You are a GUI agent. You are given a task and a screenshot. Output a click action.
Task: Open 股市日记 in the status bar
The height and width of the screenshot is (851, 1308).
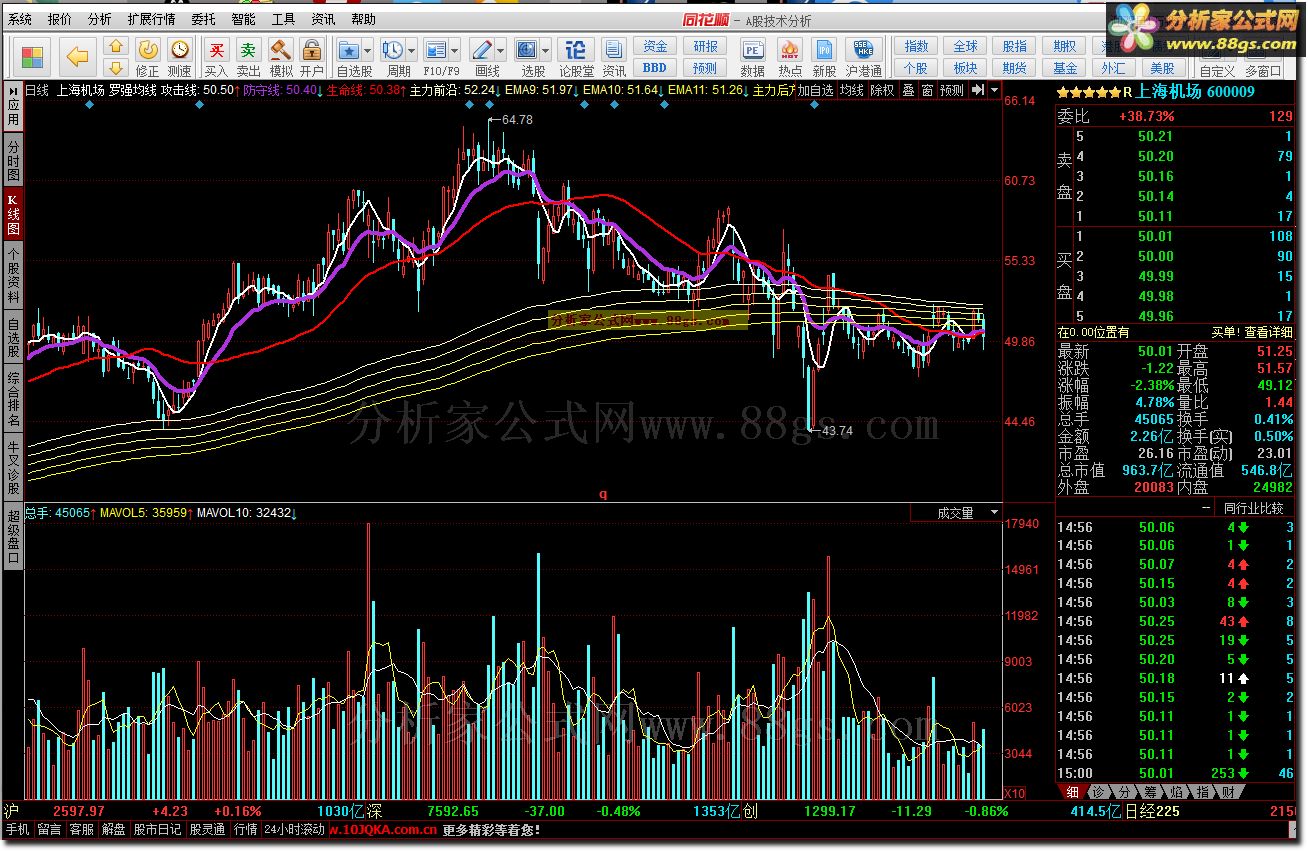(157, 829)
